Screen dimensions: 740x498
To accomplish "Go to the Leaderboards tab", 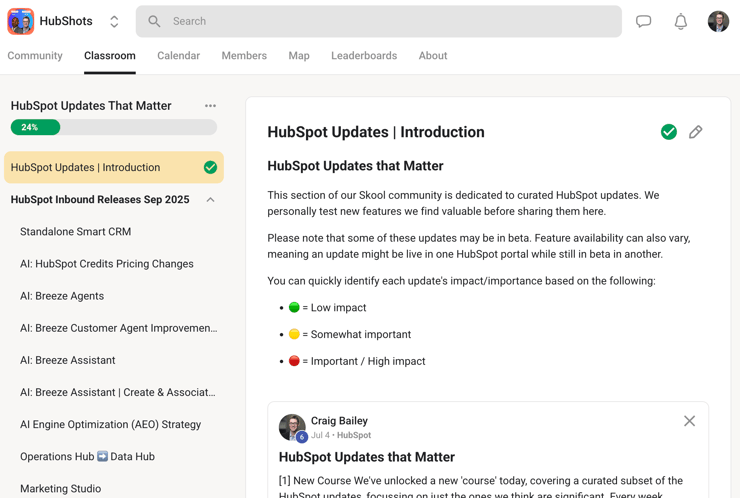I will pyautogui.click(x=364, y=56).
